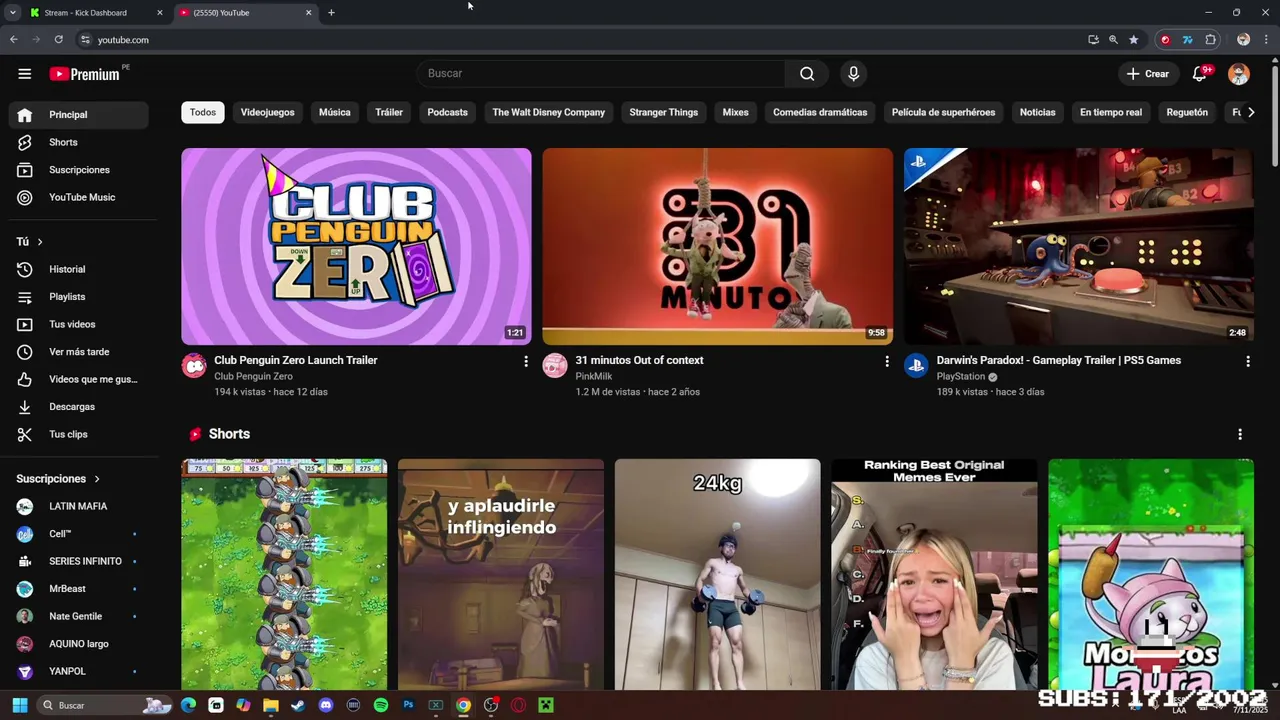1280x720 pixels.
Task: Open the notifications bell
Action: coord(1200,74)
